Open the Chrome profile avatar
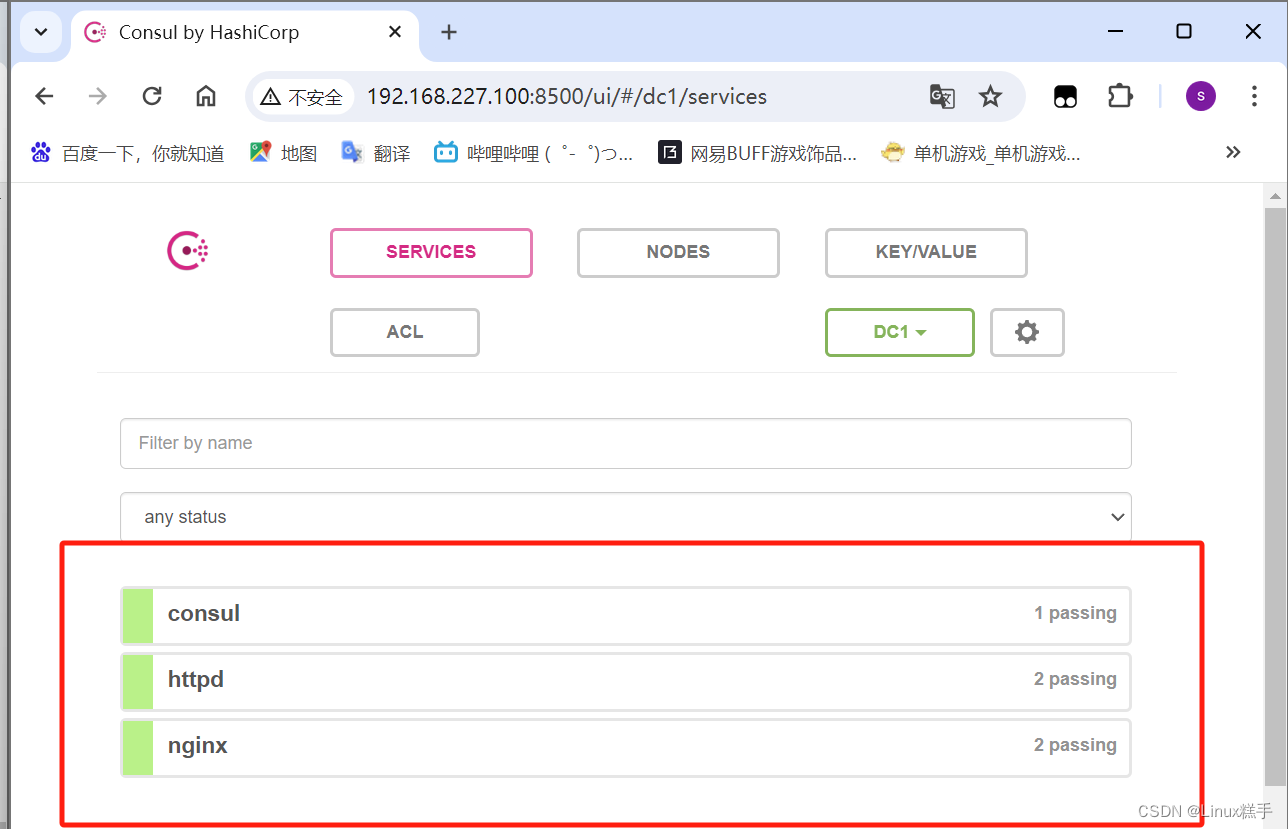1288x829 pixels. (x=1200, y=96)
